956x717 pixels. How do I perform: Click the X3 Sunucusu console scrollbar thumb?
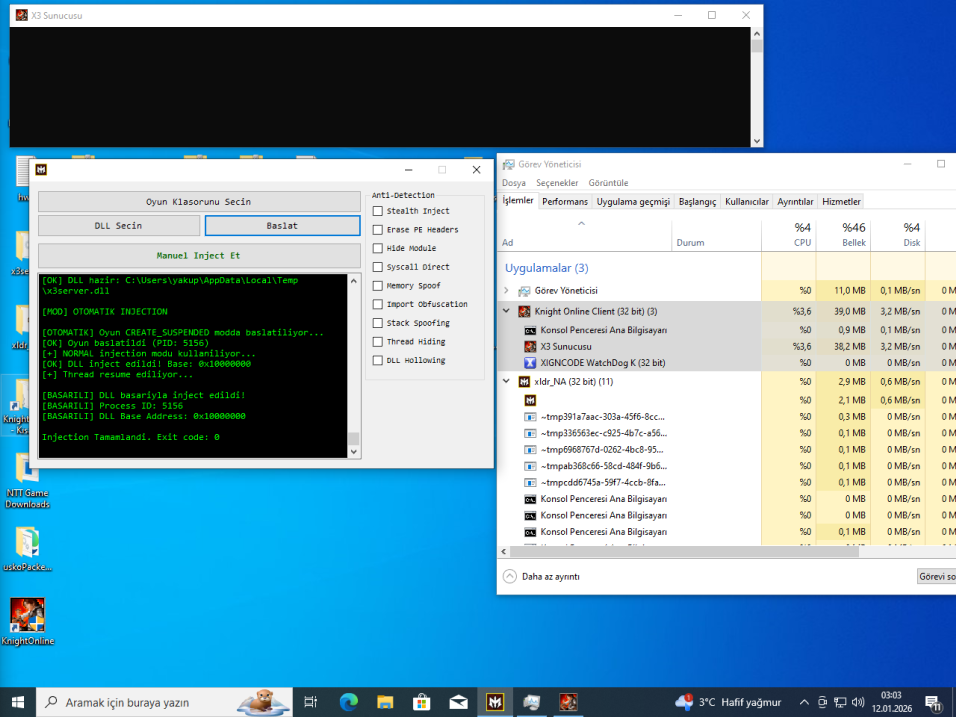(757, 46)
